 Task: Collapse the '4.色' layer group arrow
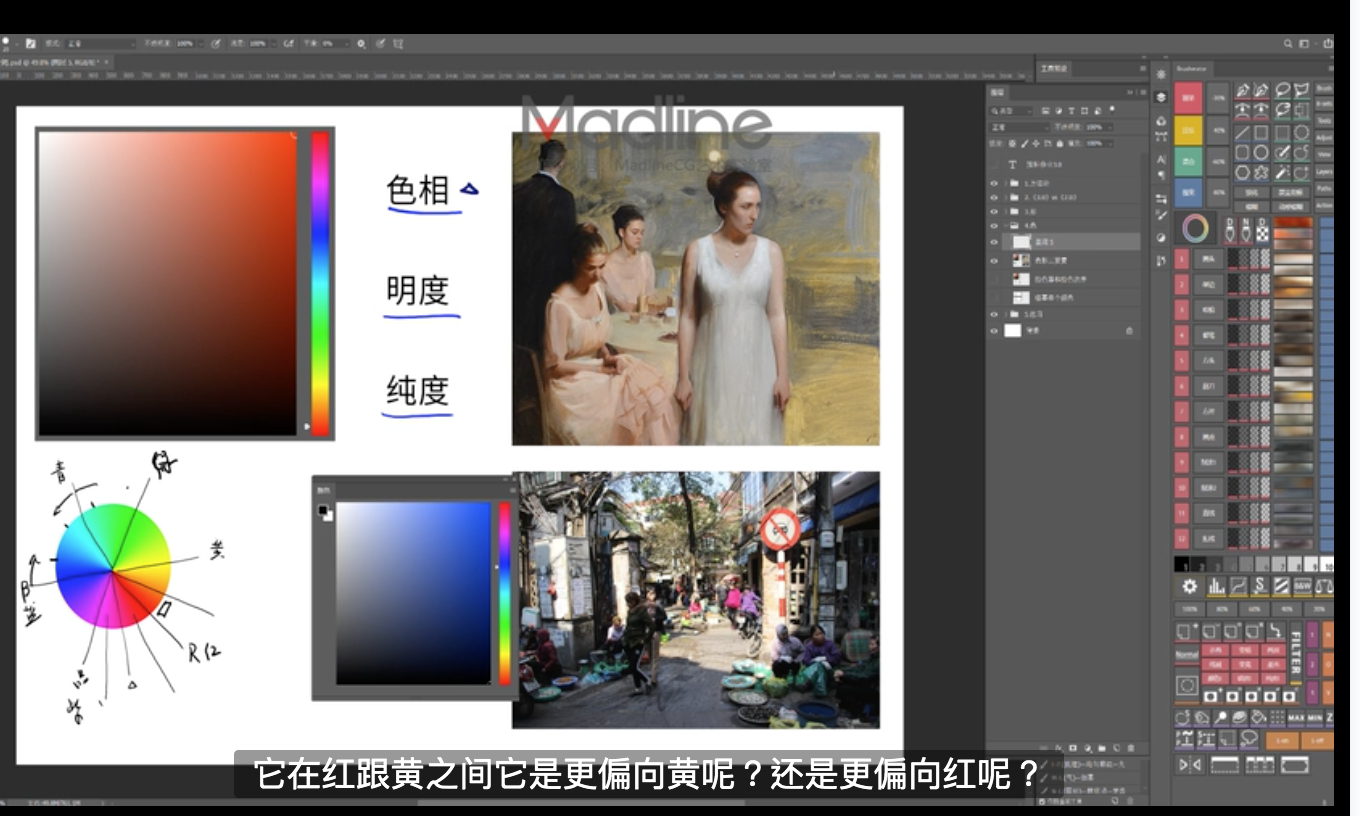pos(1006,226)
